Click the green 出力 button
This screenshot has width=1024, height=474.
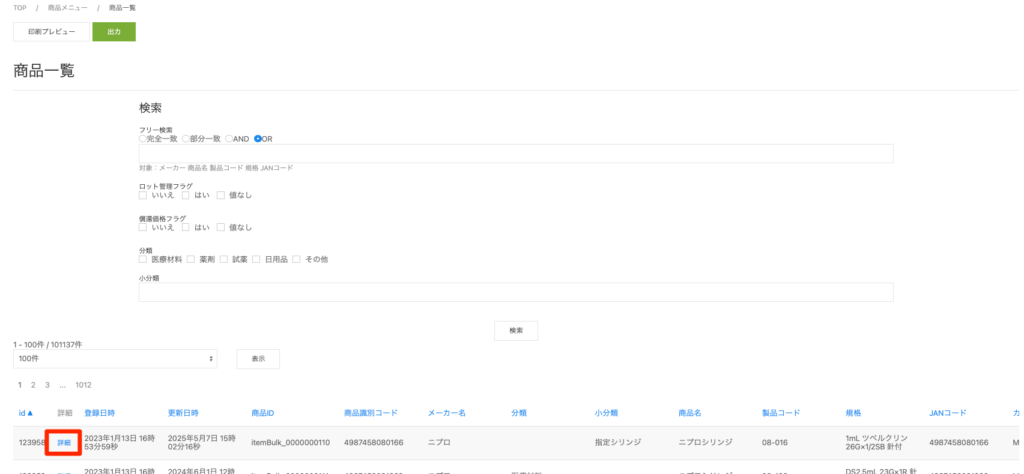114,32
